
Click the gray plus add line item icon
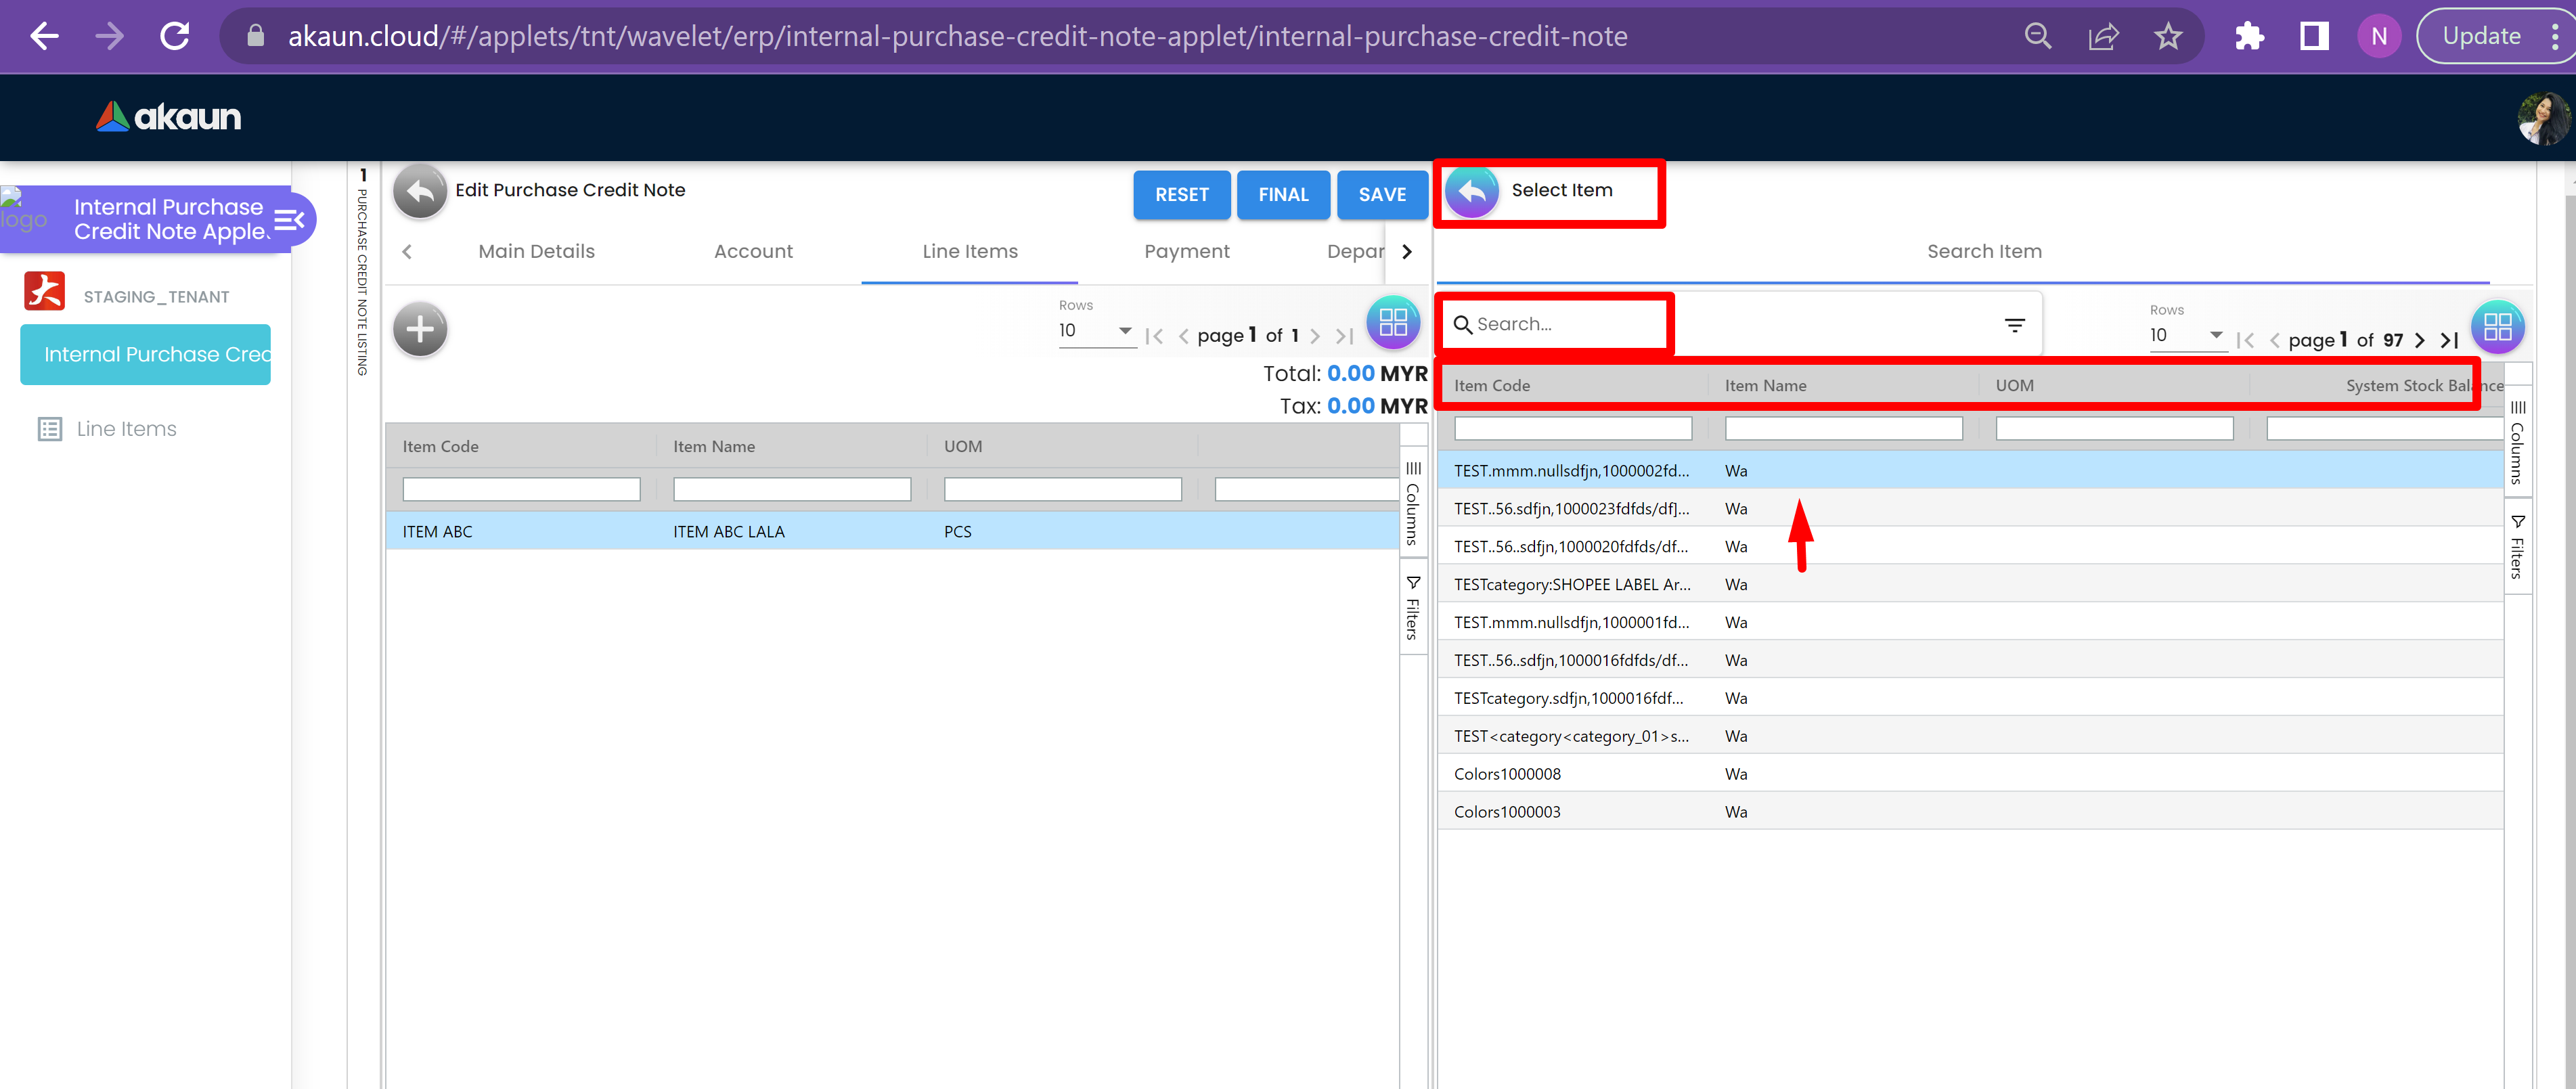click(x=419, y=329)
